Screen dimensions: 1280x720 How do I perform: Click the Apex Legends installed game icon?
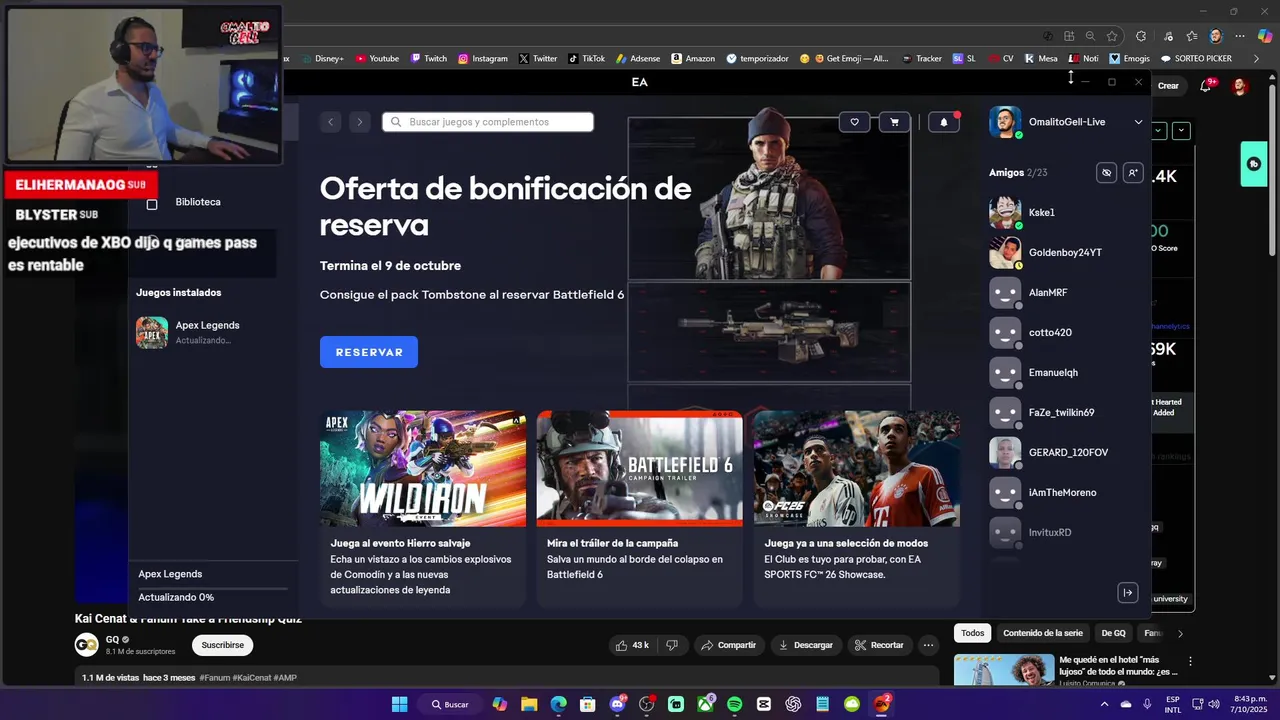(152, 333)
